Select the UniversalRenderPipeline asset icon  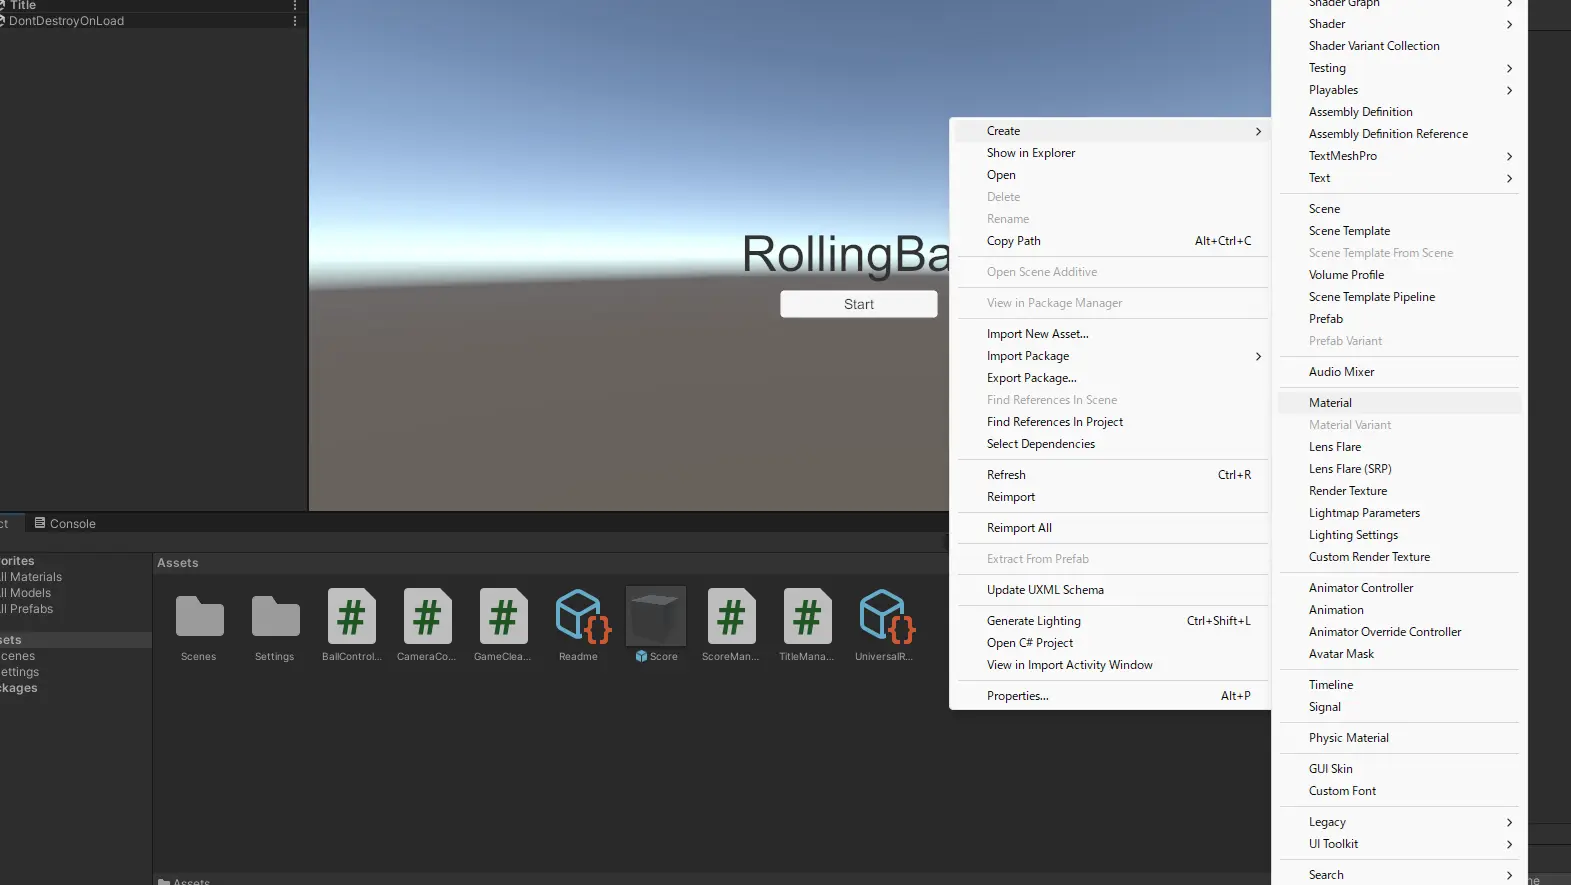[884, 617]
